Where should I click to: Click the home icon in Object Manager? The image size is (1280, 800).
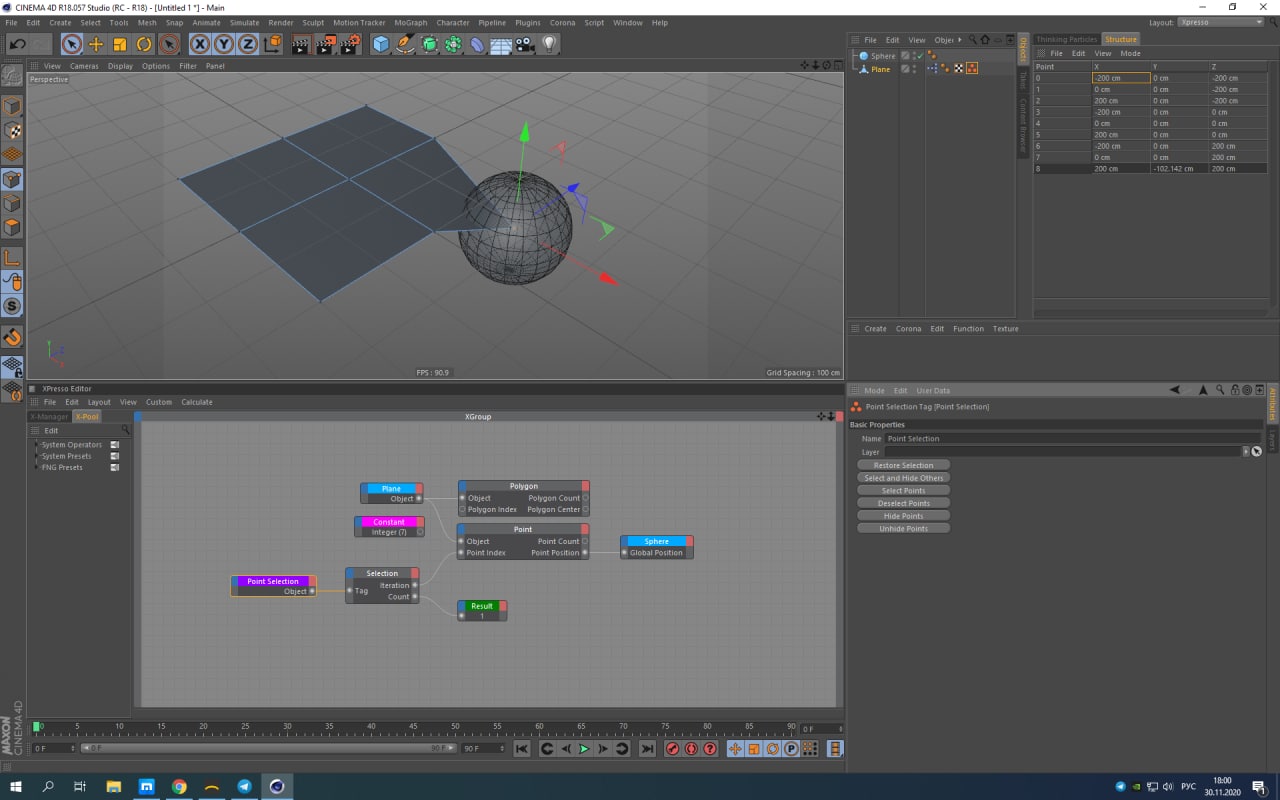985,40
